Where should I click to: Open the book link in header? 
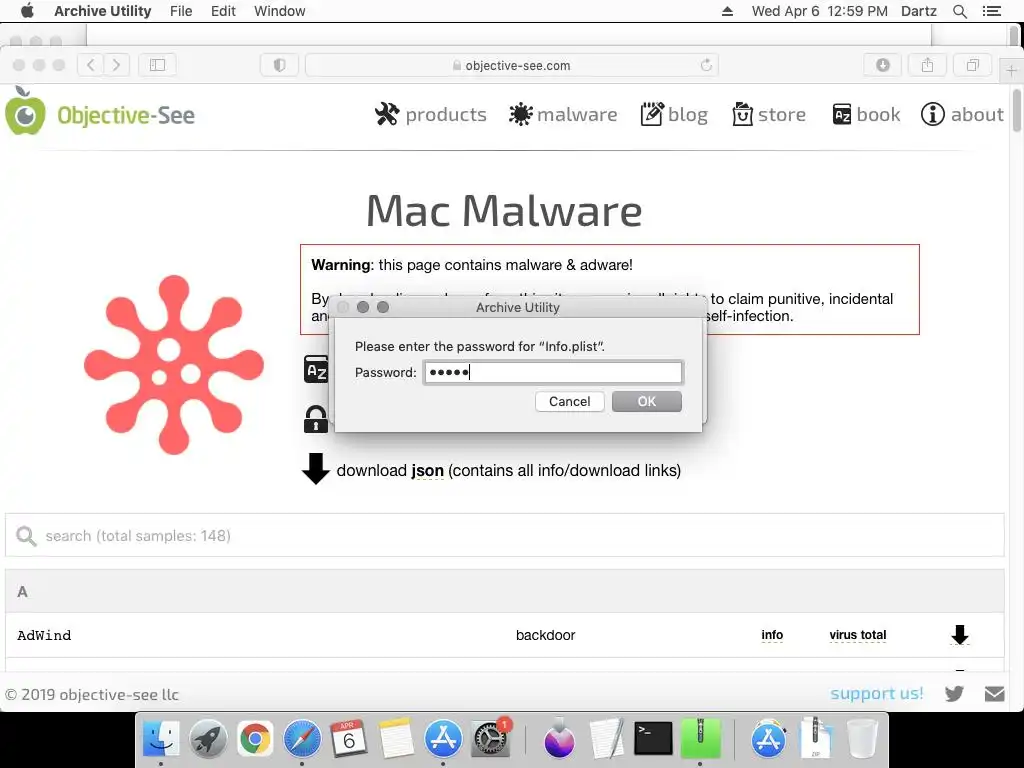click(867, 114)
